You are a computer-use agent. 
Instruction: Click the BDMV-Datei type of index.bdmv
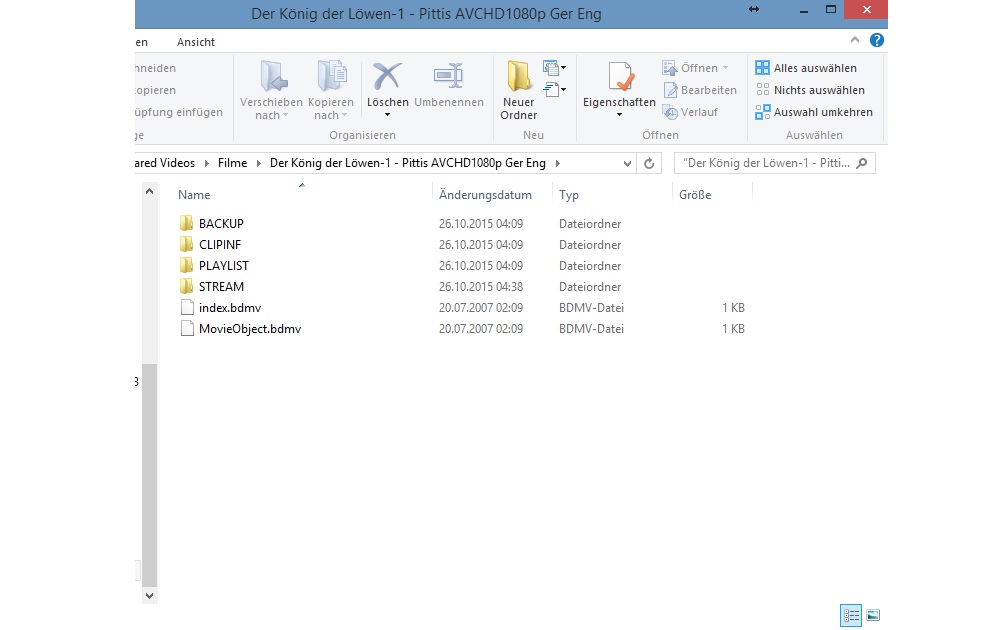[591, 308]
